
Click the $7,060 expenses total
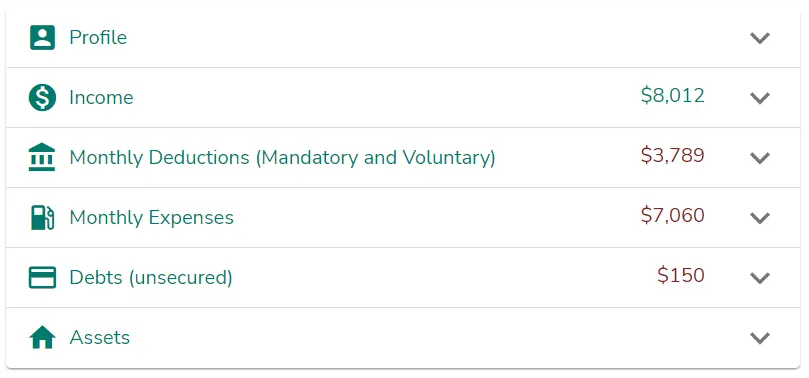coord(673,216)
